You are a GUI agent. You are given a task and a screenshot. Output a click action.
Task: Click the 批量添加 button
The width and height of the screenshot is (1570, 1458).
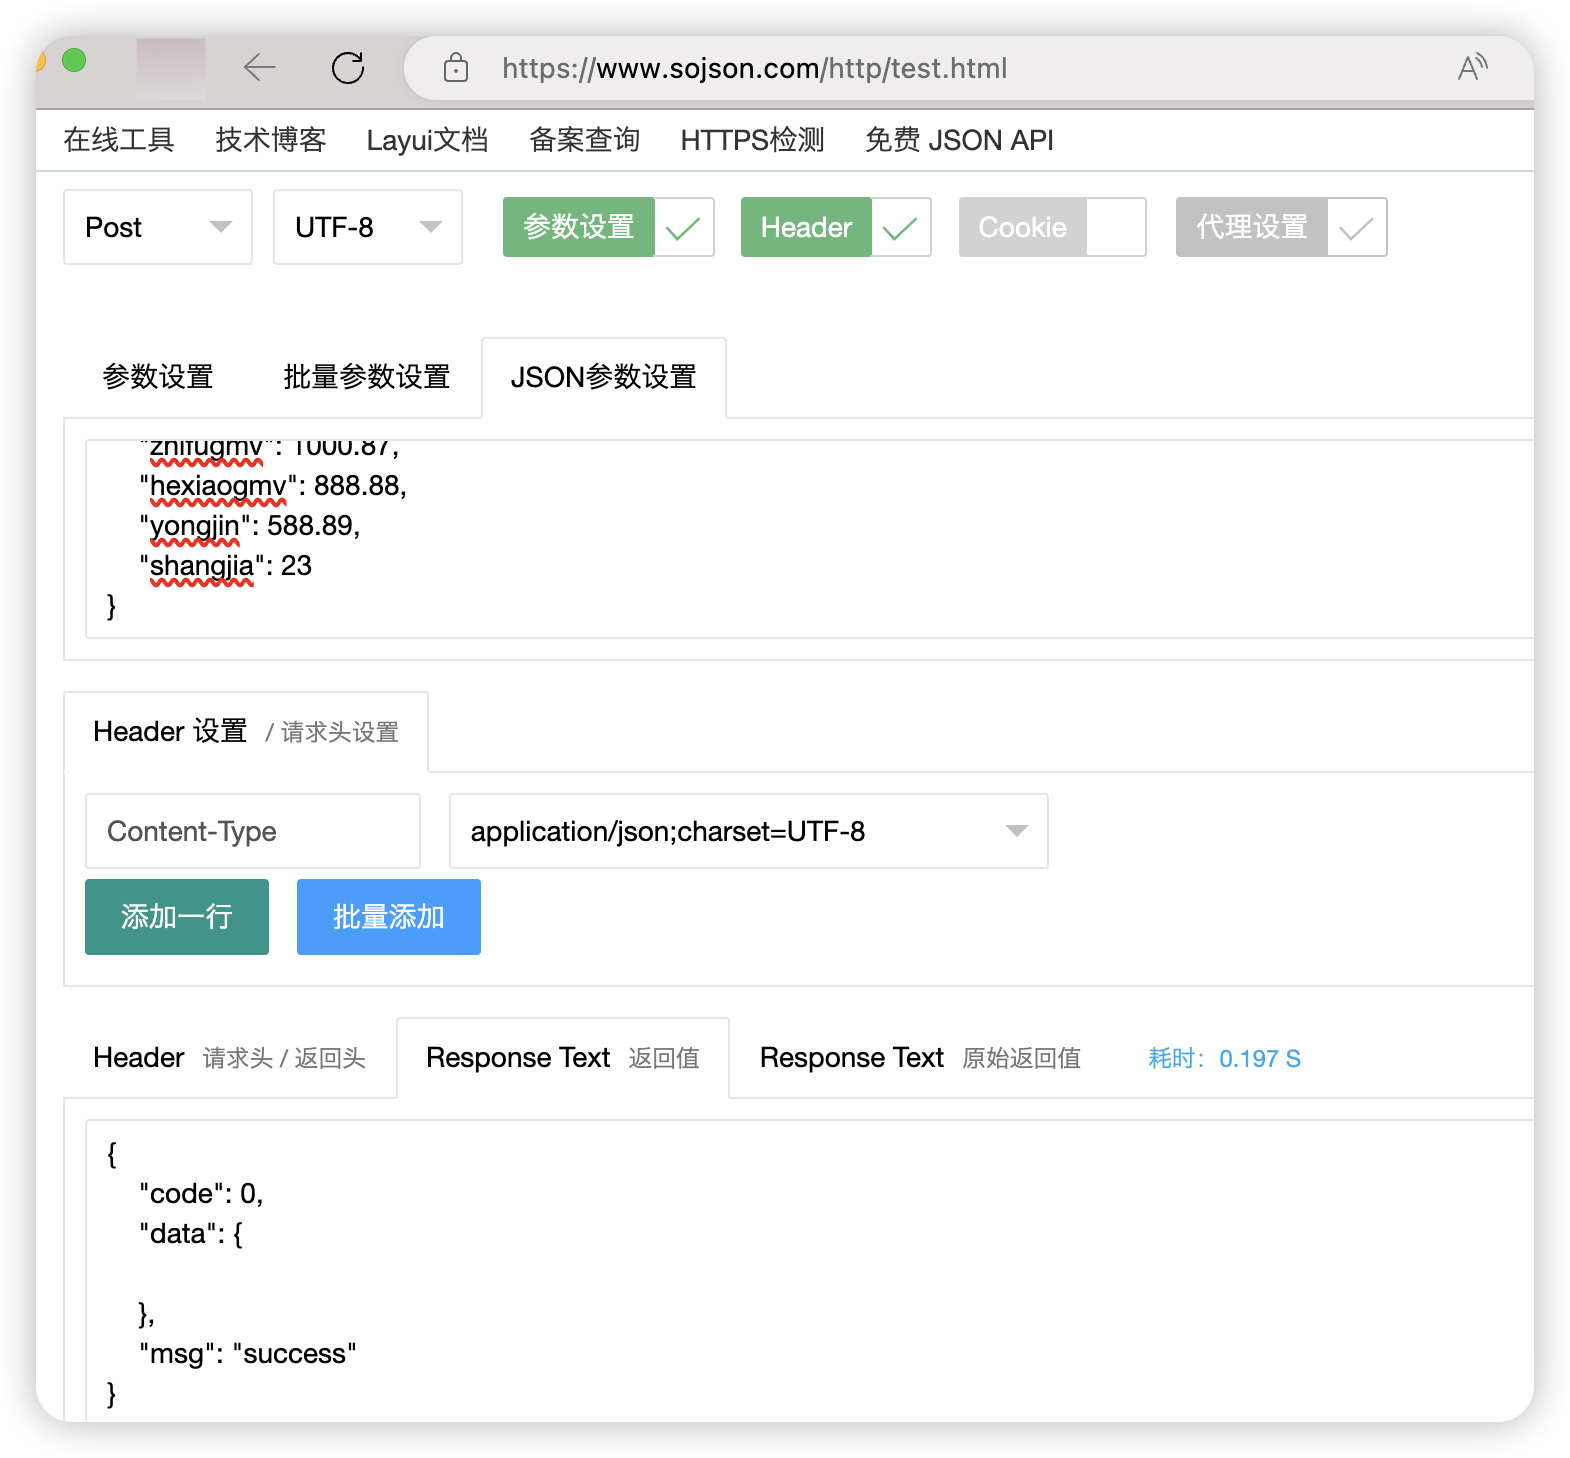[389, 917]
